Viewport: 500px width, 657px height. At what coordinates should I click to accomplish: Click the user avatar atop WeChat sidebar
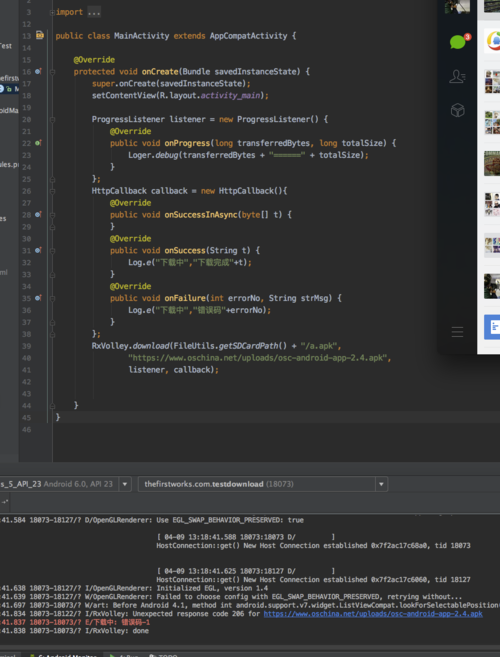pos(457,6)
